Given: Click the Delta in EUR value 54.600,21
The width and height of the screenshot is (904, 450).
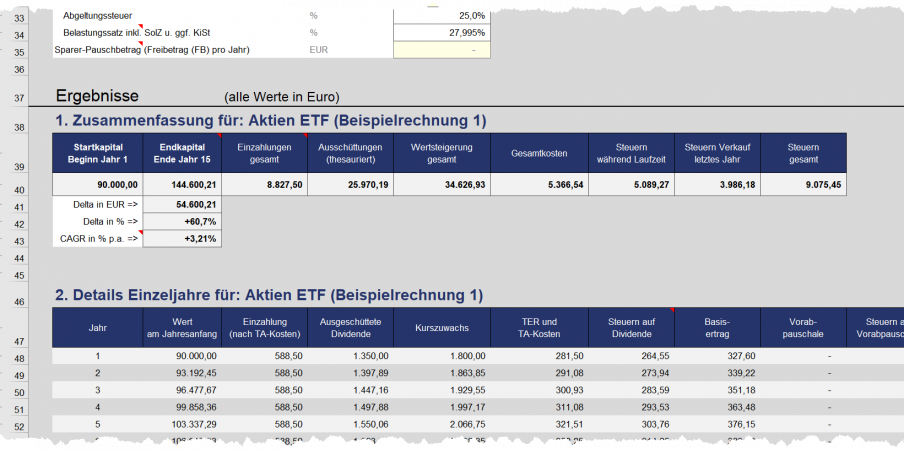Looking at the screenshot, I should coord(182,204).
